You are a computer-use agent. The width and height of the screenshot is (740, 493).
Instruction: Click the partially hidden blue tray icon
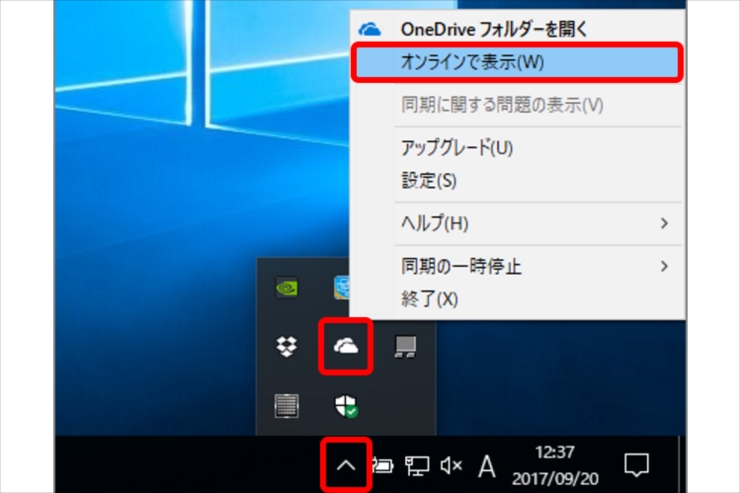coord(342,288)
